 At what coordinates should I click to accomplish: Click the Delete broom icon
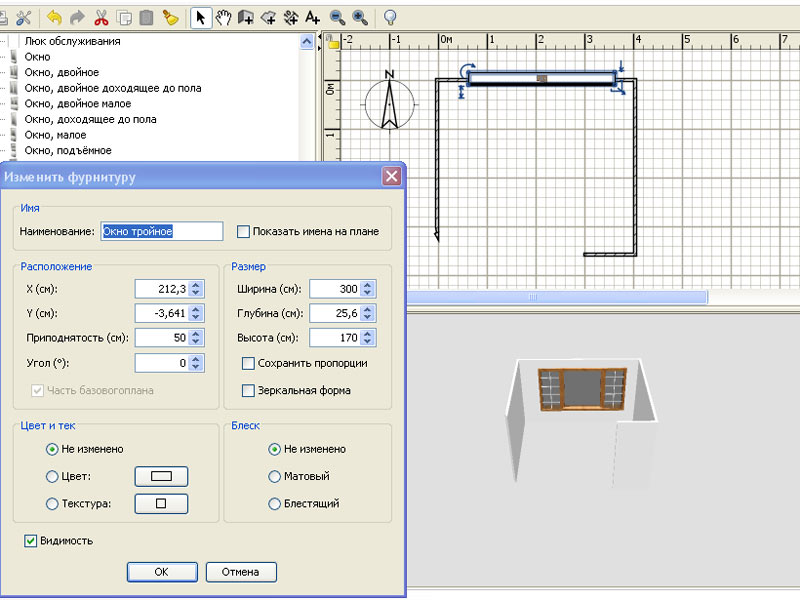point(170,18)
